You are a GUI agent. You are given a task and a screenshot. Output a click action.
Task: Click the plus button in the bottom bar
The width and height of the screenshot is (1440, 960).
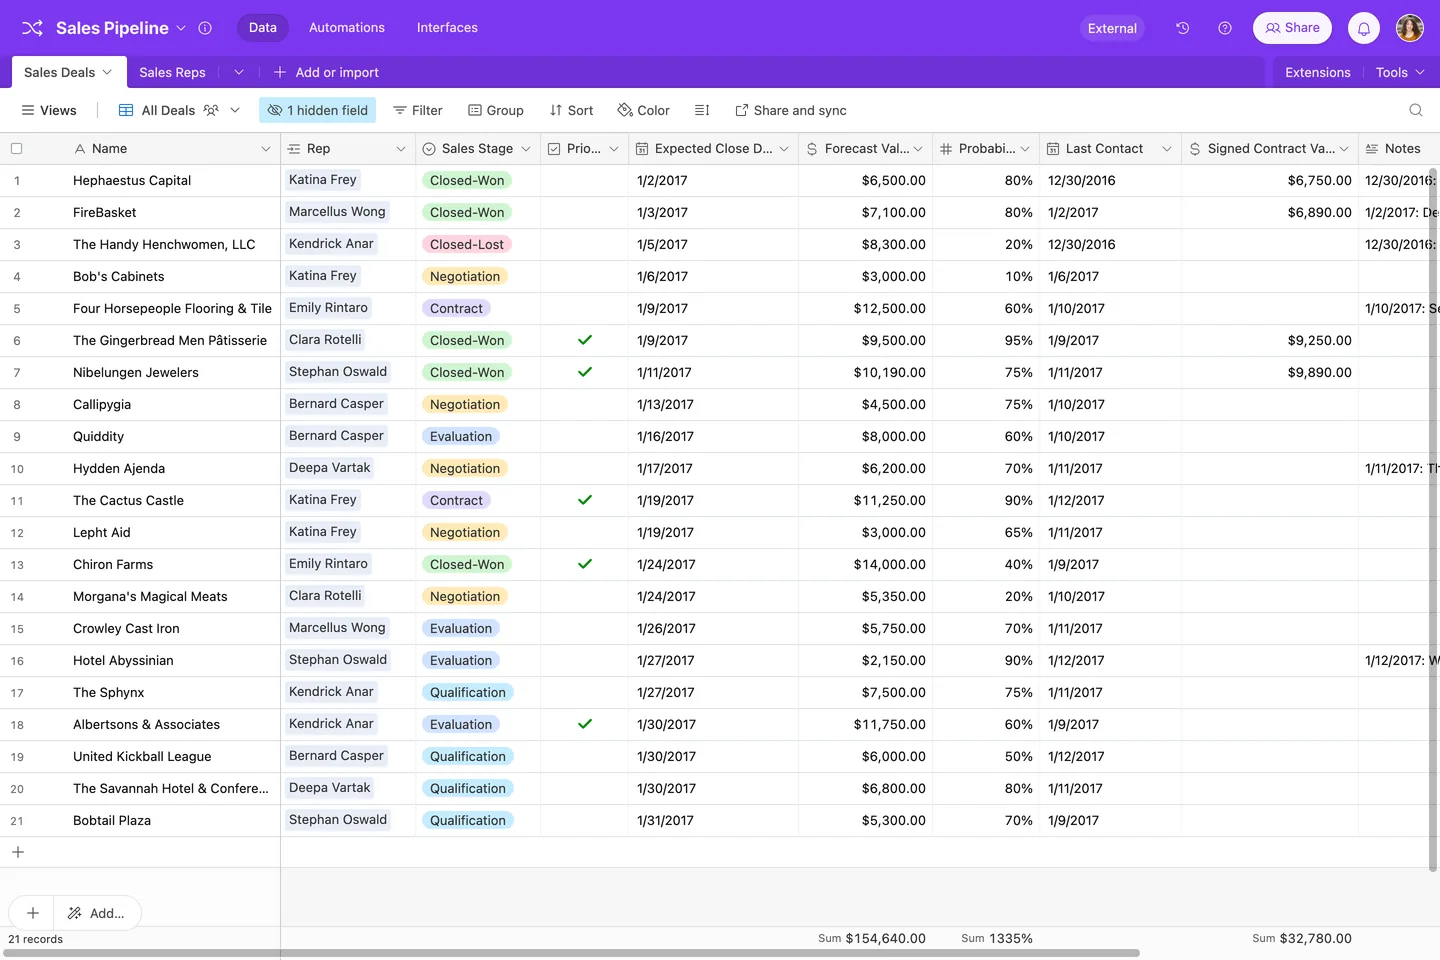pos(32,913)
